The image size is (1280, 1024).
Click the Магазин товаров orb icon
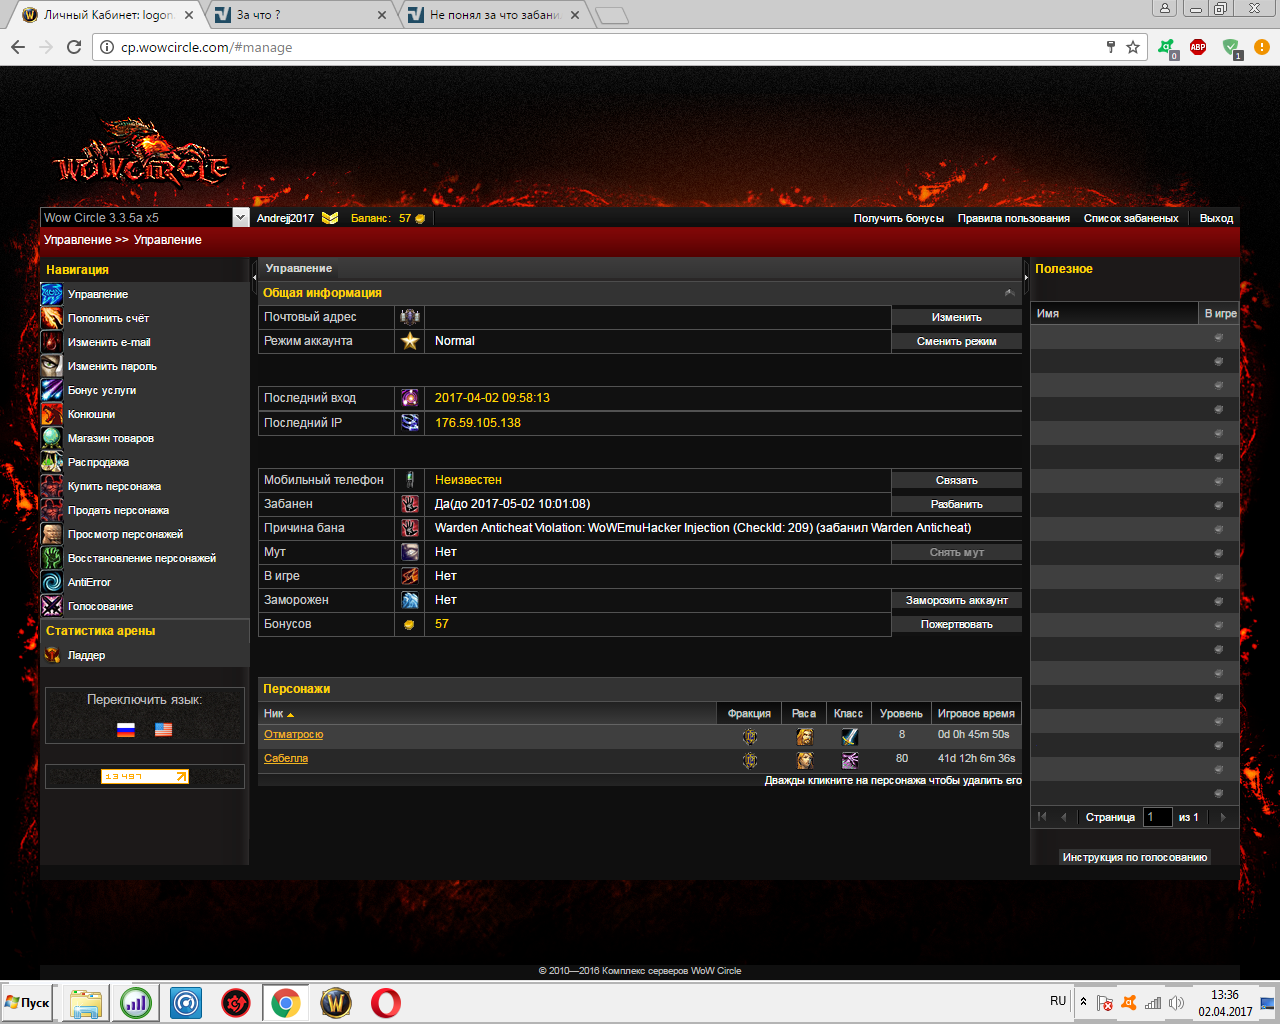52,438
